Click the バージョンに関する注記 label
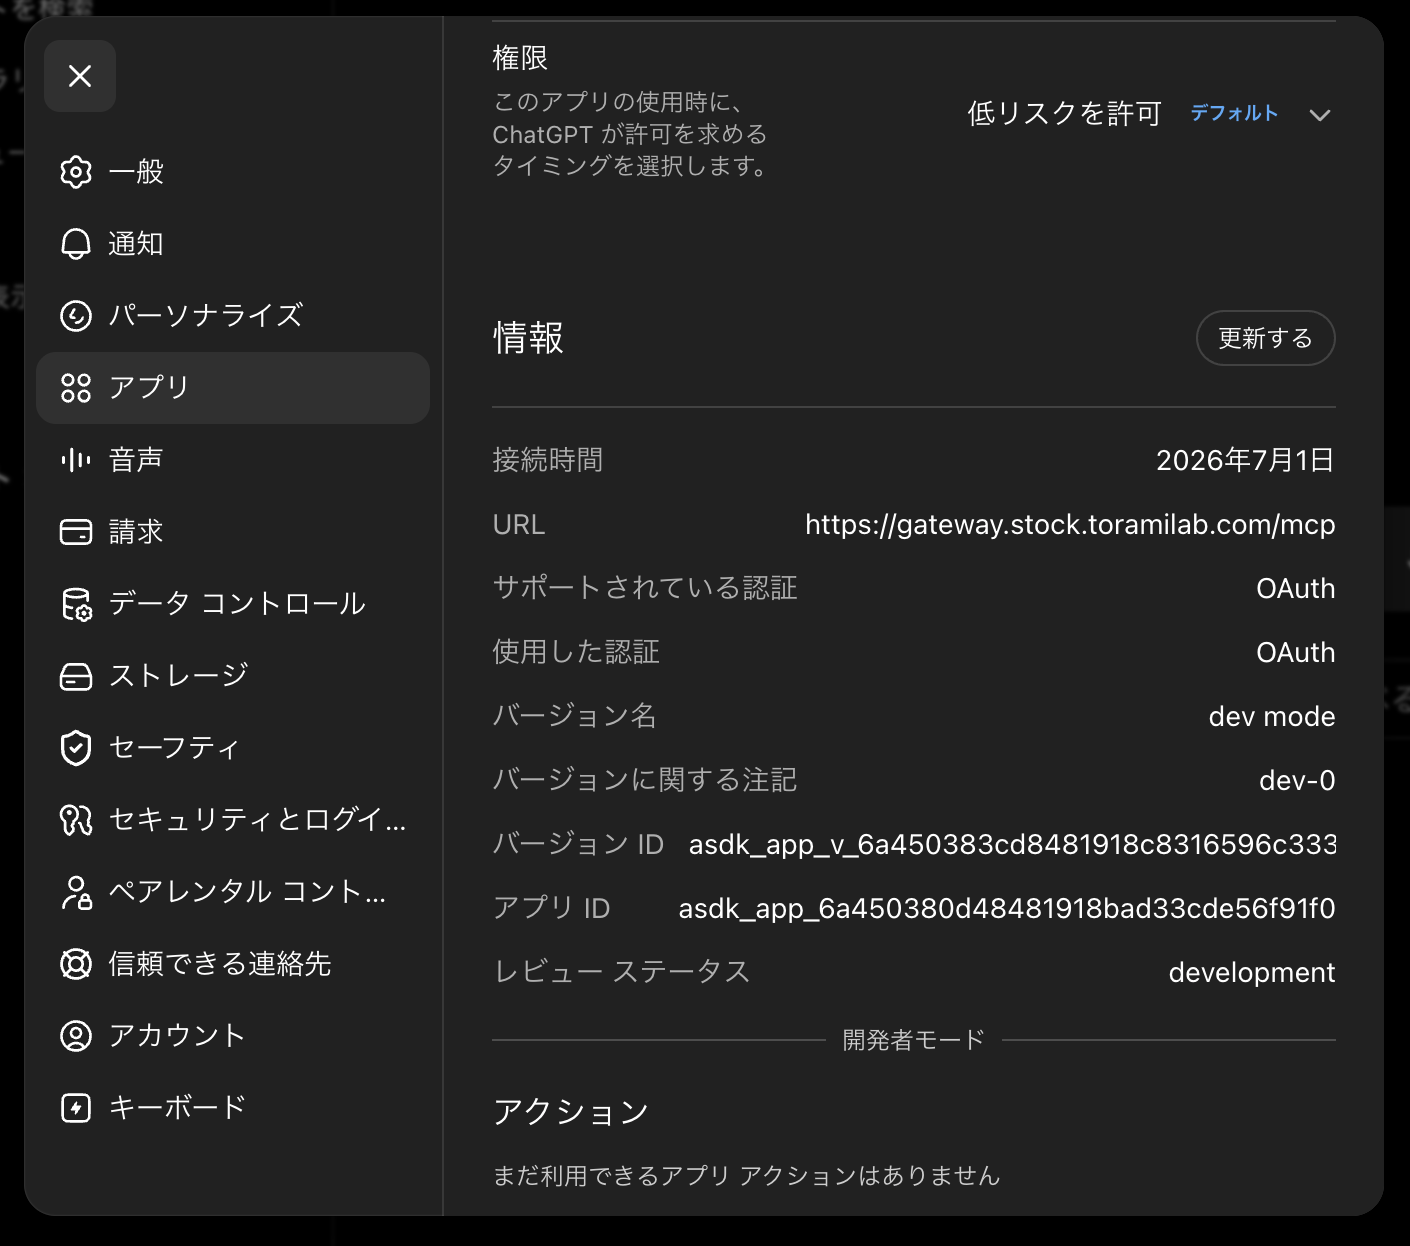Viewport: 1410px width, 1246px height. click(x=645, y=780)
